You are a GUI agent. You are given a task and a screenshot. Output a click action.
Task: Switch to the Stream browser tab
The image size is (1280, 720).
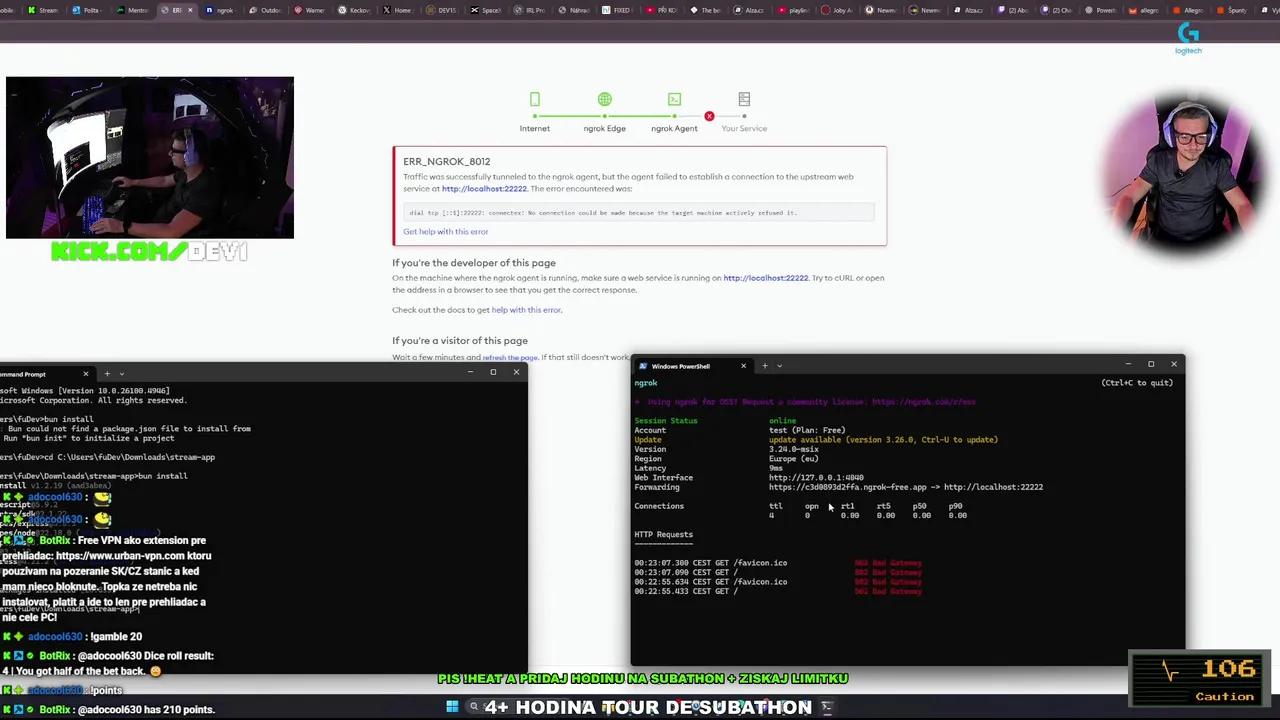click(x=44, y=10)
